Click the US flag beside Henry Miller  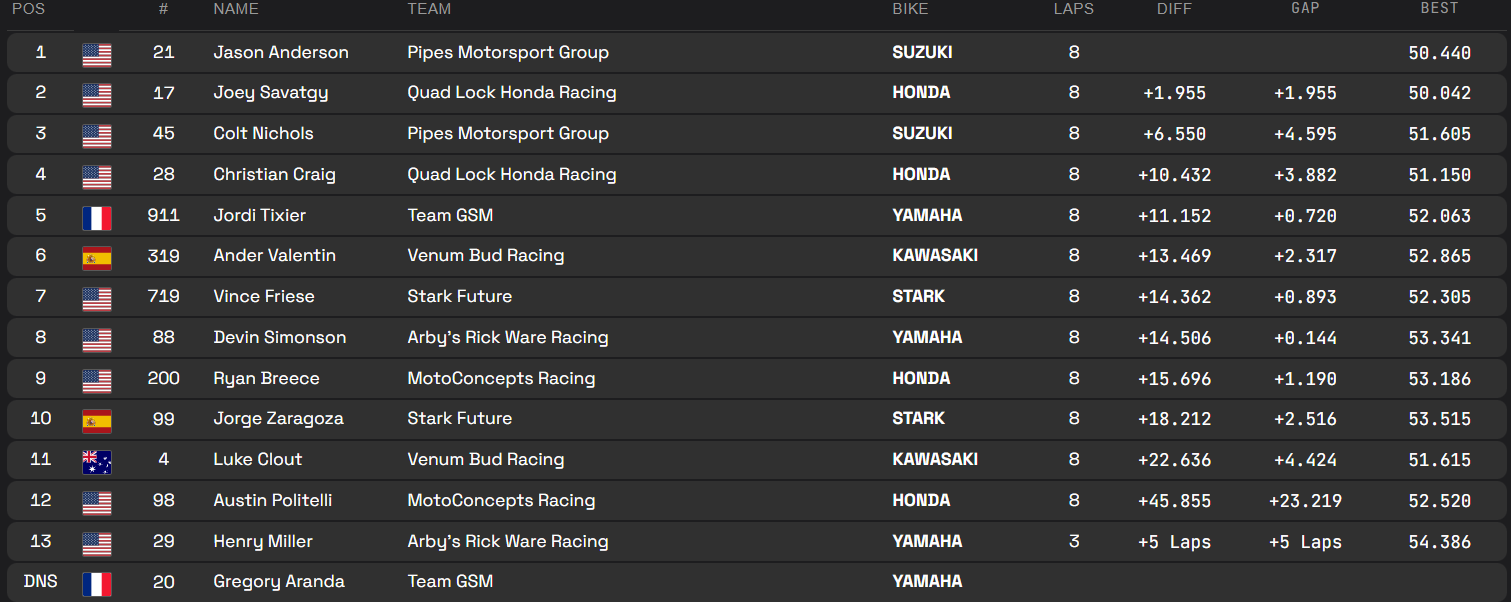[97, 543]
